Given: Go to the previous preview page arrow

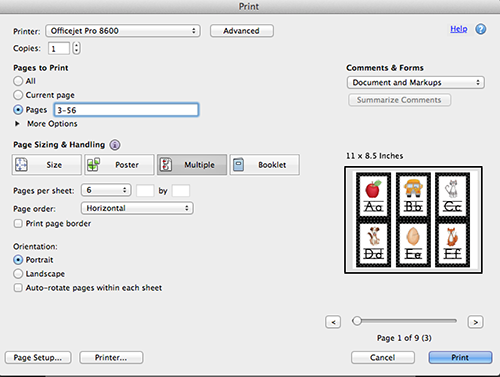Looking at the screenshot, I should (333, 322).
